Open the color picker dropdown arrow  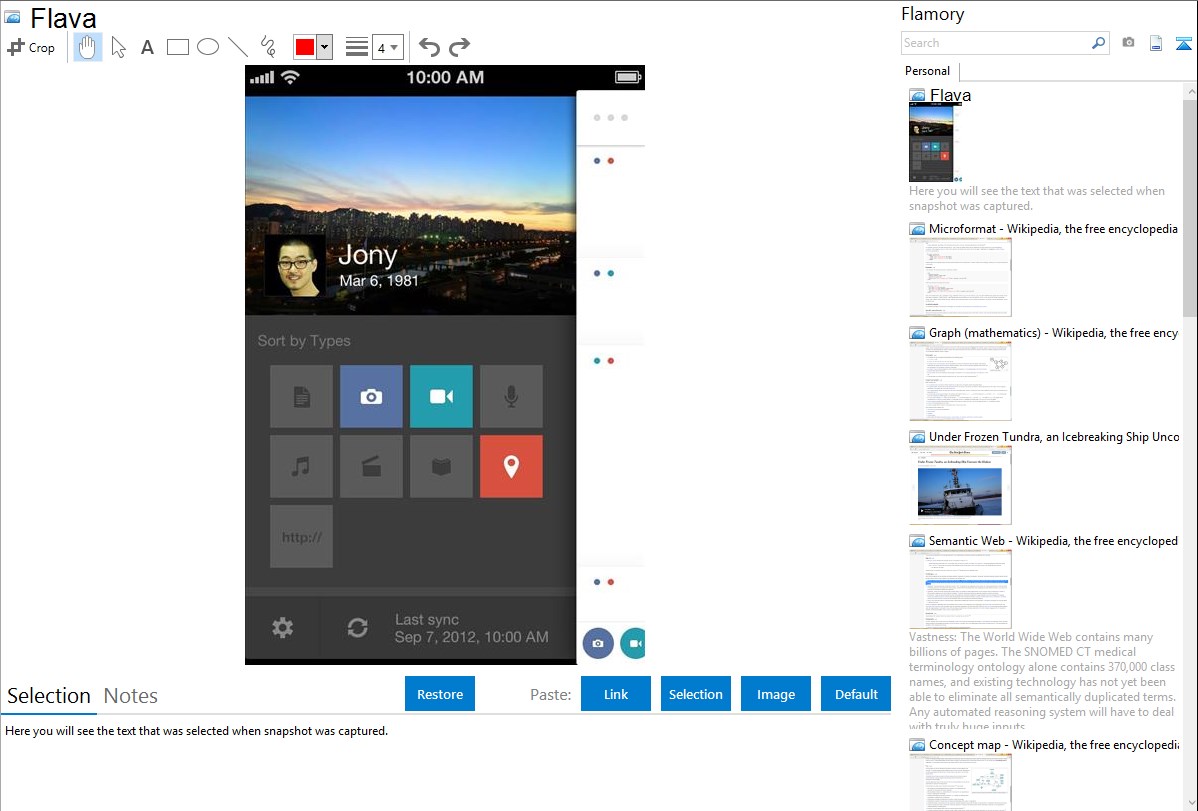[325, 47]
